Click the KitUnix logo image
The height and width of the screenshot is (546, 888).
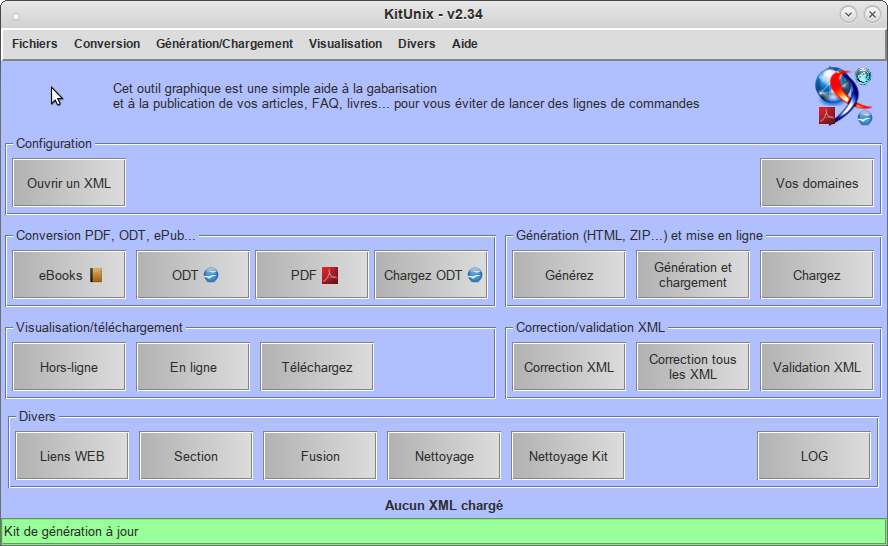[843, 96]
